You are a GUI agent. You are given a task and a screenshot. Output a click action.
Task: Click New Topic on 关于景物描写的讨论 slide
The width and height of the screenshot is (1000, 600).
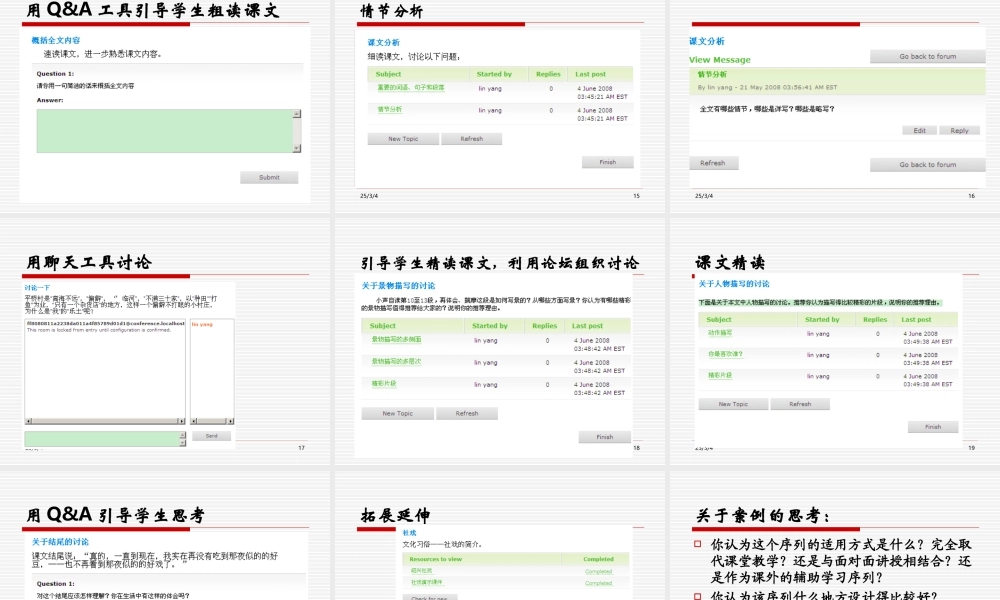(x=398, y=413)
